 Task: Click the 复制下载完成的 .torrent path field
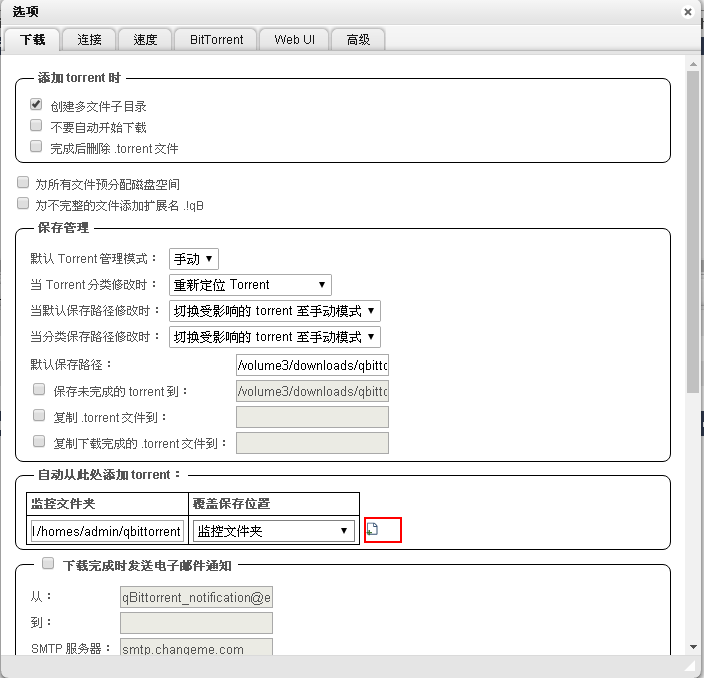pyautogui.click(x=312, y=443)
